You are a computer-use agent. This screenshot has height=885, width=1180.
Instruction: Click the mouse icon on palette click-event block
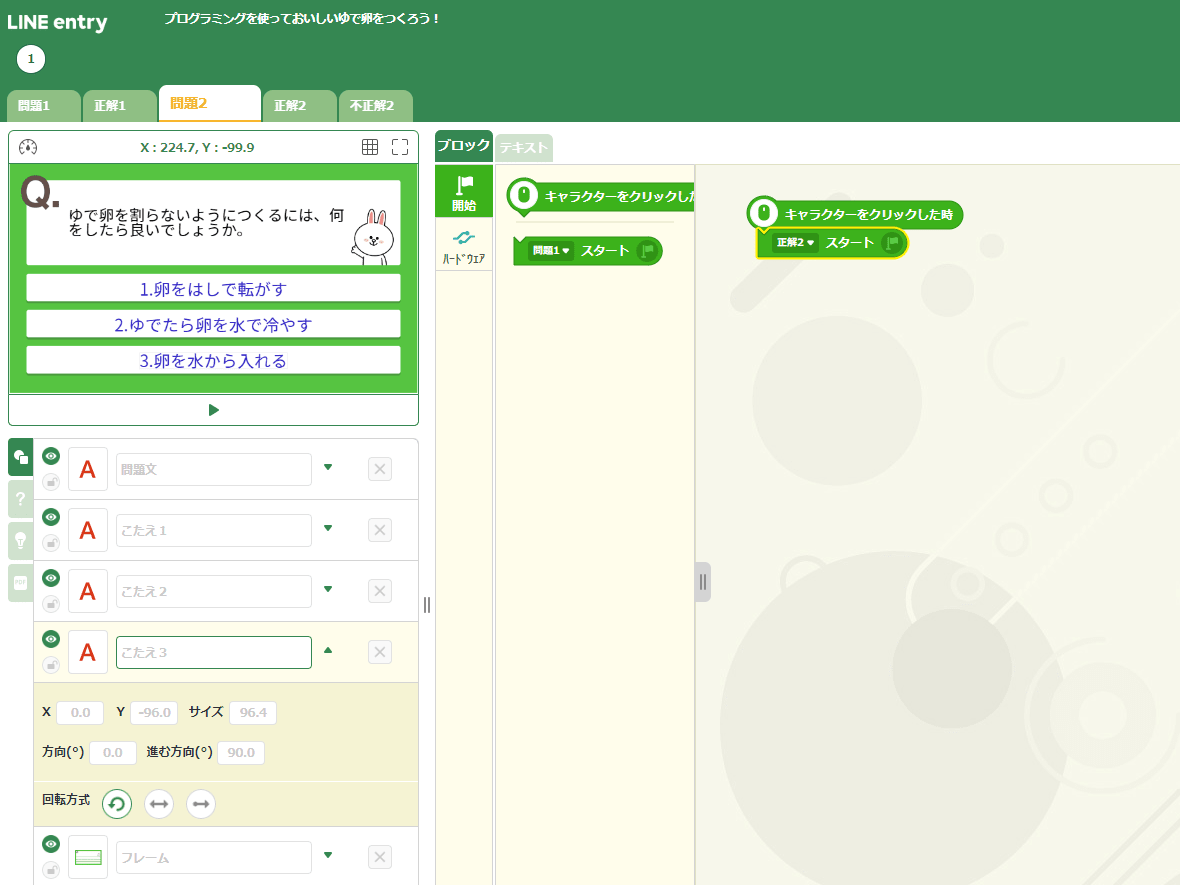click(x=524, y=196)
